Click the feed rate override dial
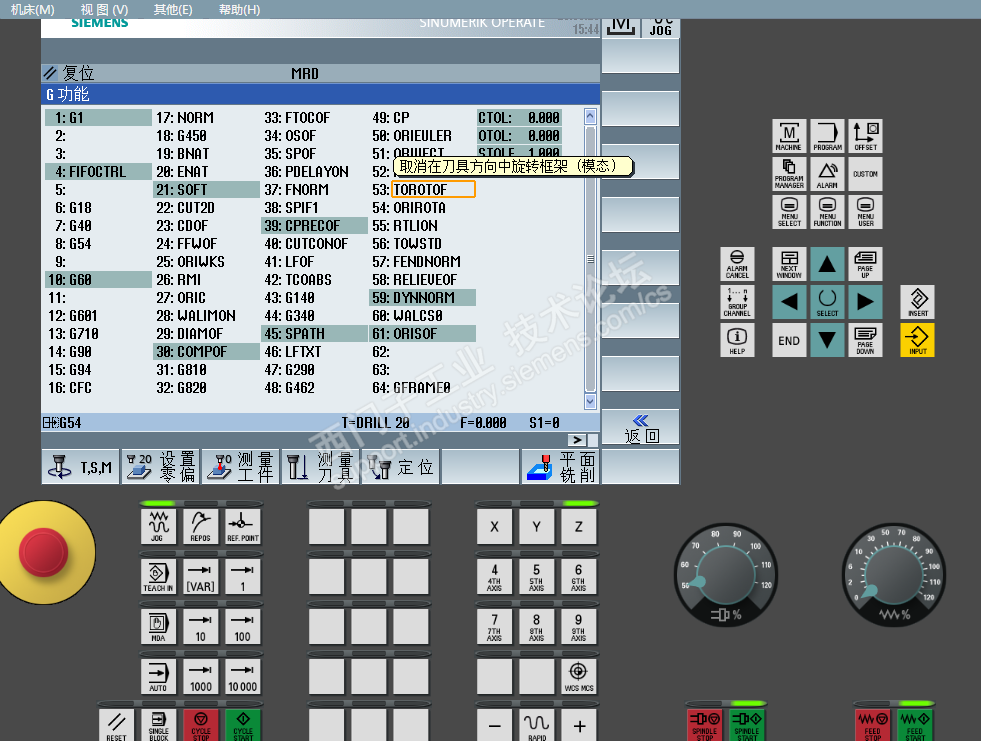This screenshot has width=981, height=741. (894, 576)
